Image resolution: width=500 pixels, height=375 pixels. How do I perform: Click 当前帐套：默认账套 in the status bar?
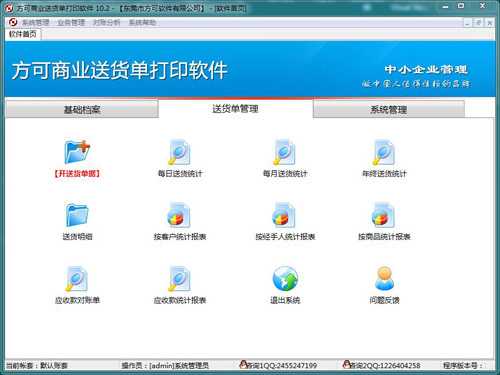click(37, 366)
